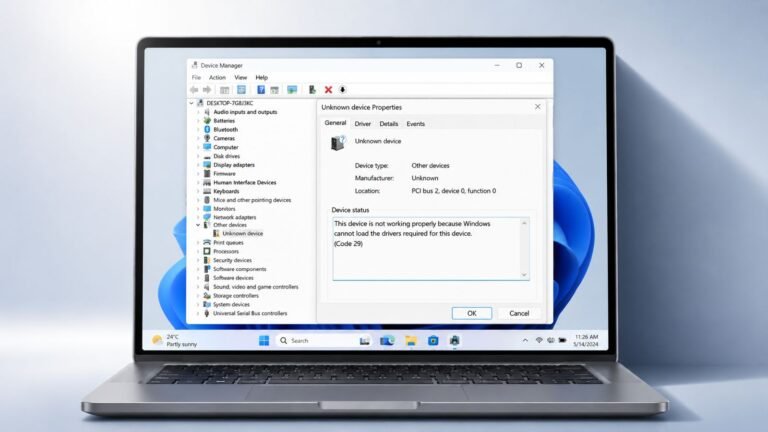Switch to the Details tab
The width and height of the screenshot is (768, 432).
(389, 124)
